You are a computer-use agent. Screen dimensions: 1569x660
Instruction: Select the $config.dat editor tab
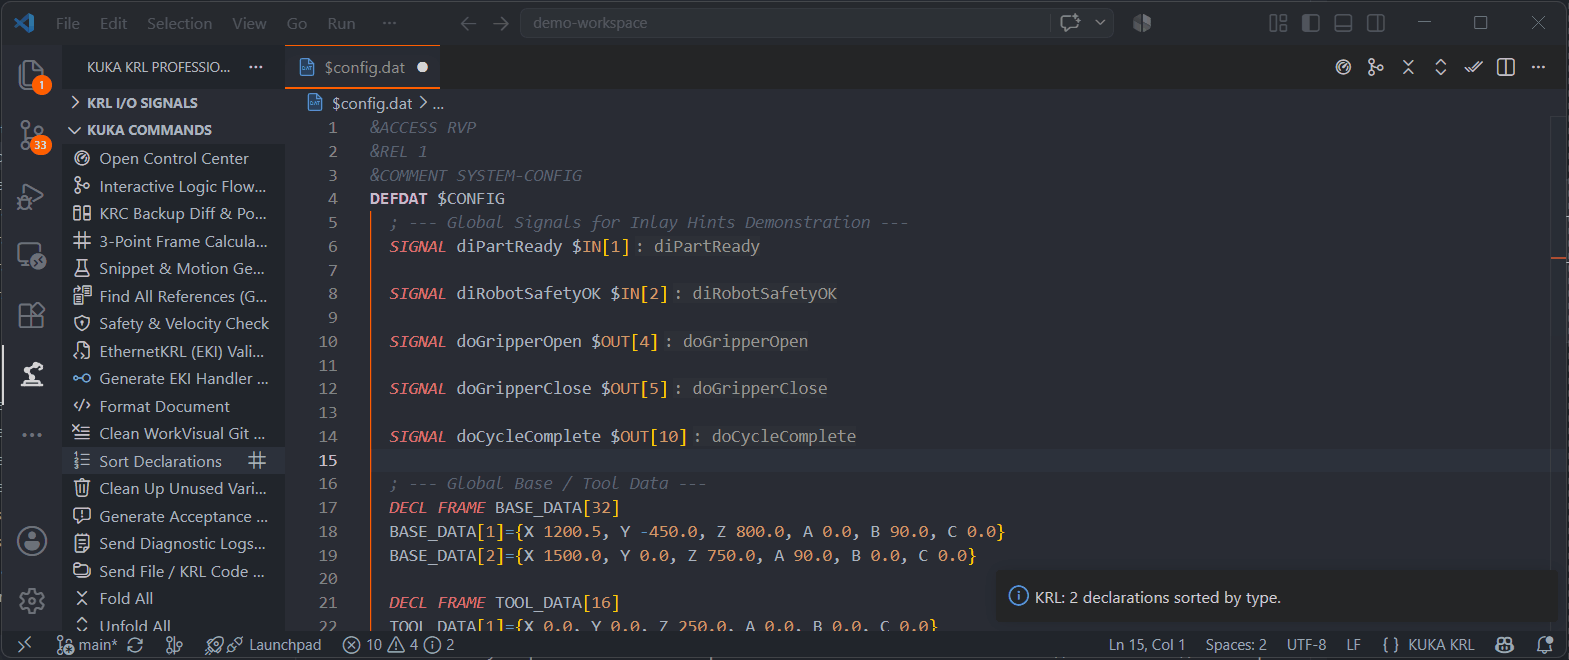(363, 67)
